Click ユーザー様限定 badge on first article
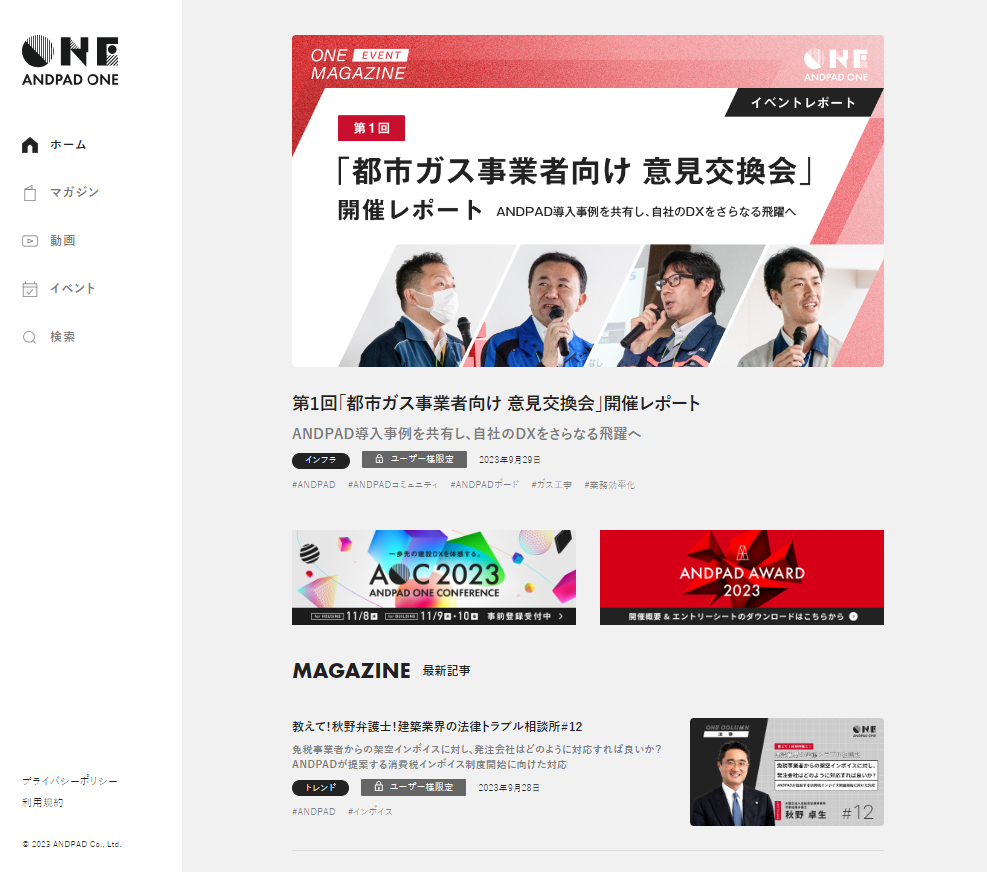The image size is (987, 872). pyautogui.click(x=414, y=460)
